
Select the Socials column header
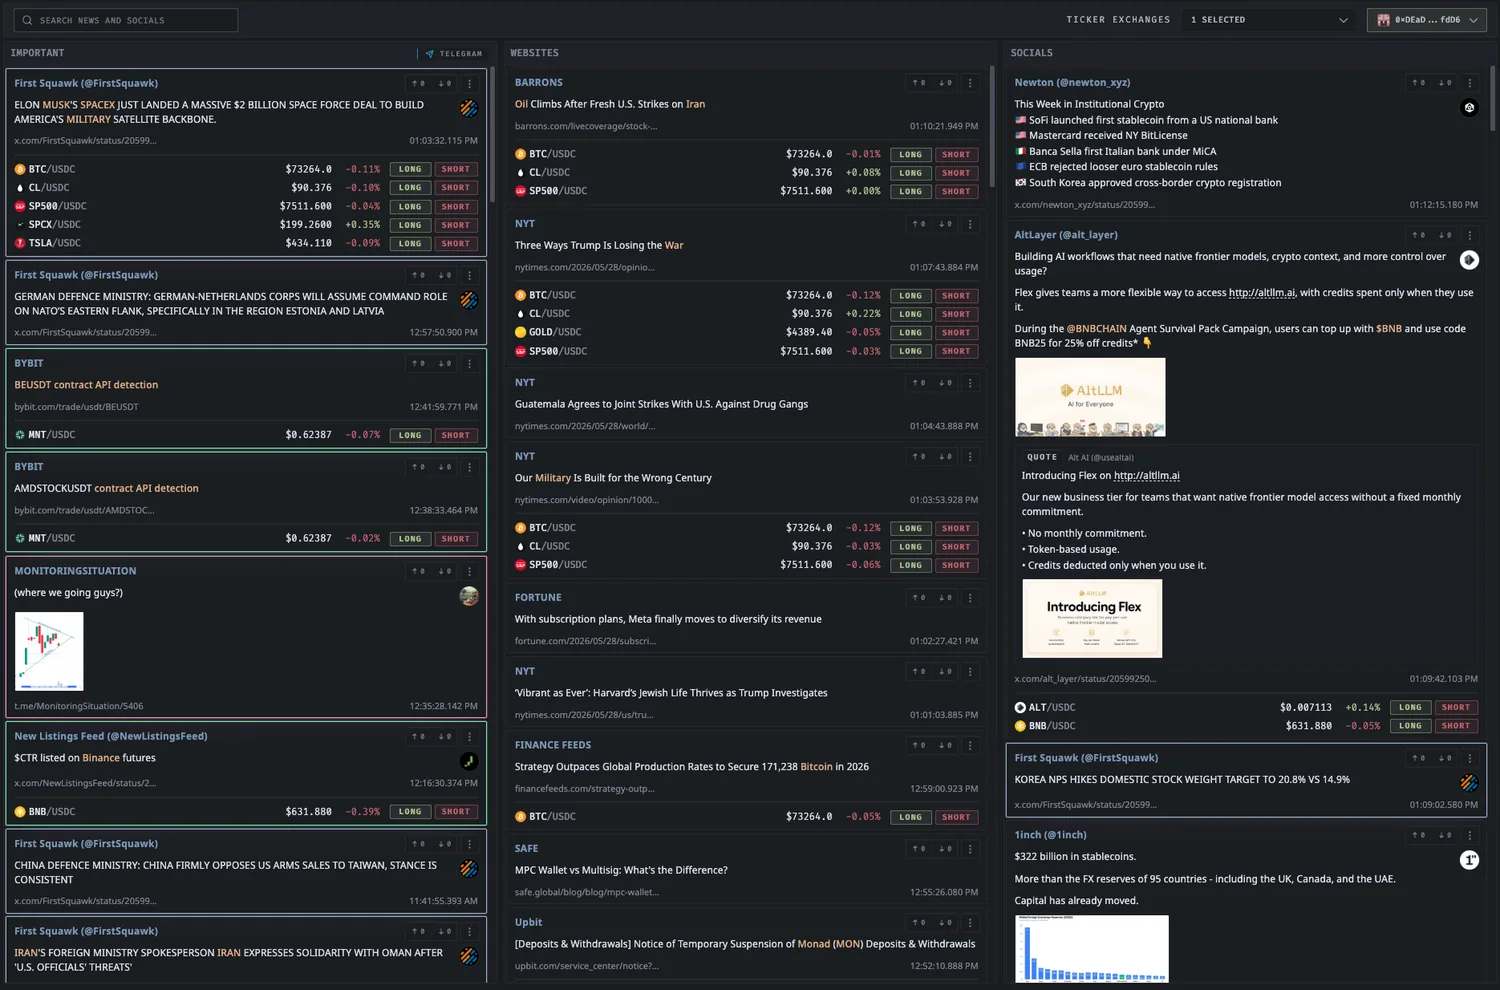(1031, 53)
